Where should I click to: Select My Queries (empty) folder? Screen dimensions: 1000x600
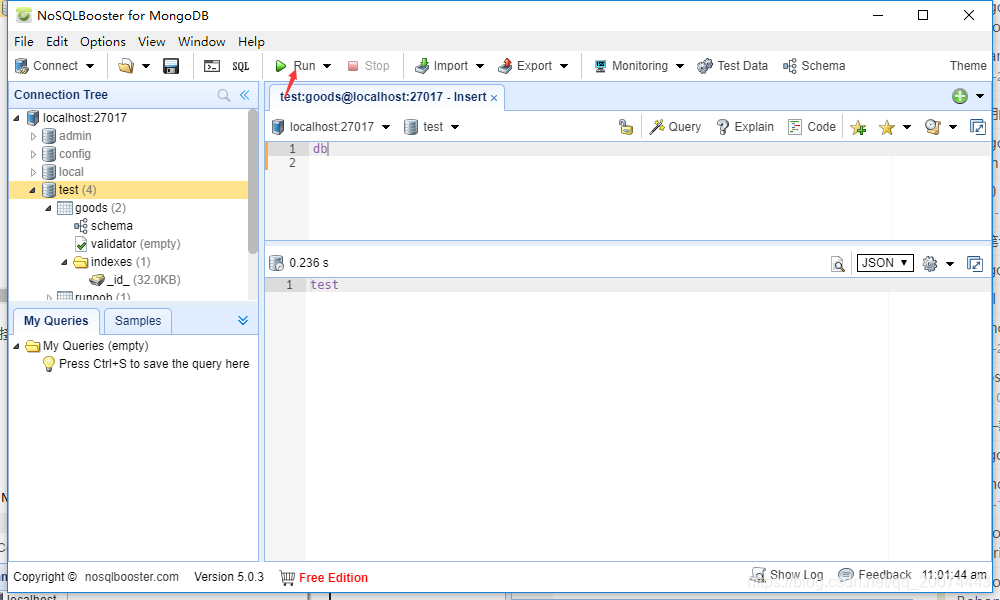(96, 346)
